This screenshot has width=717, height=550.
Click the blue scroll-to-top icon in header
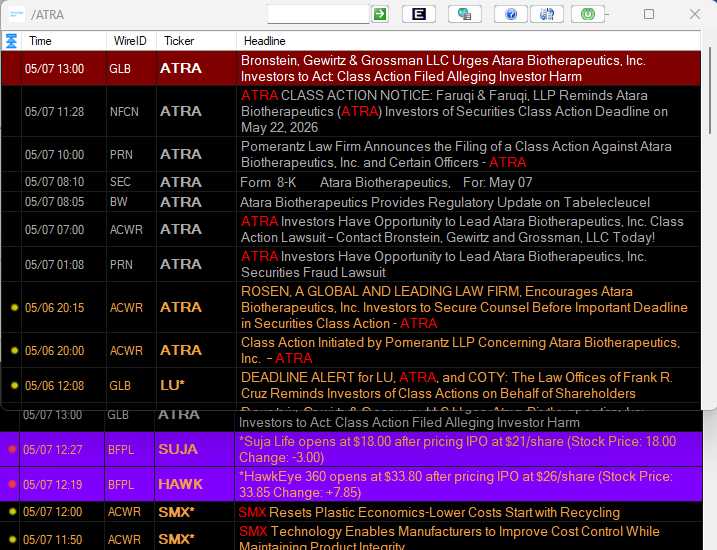(x=11, y=41)
